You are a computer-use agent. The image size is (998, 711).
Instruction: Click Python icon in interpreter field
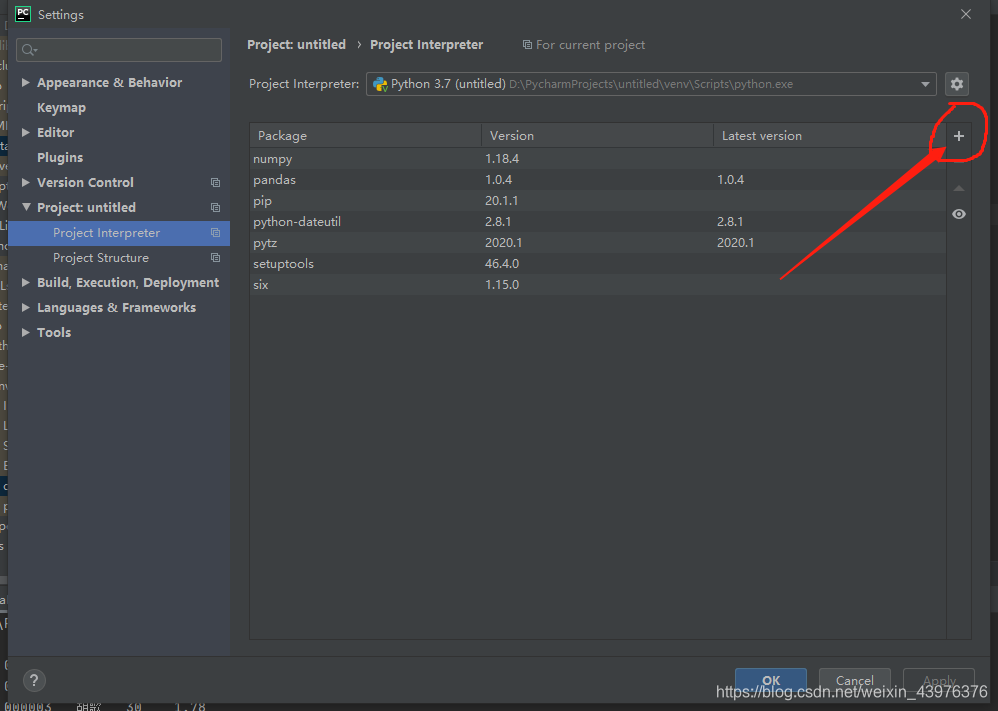pos(380,84)
